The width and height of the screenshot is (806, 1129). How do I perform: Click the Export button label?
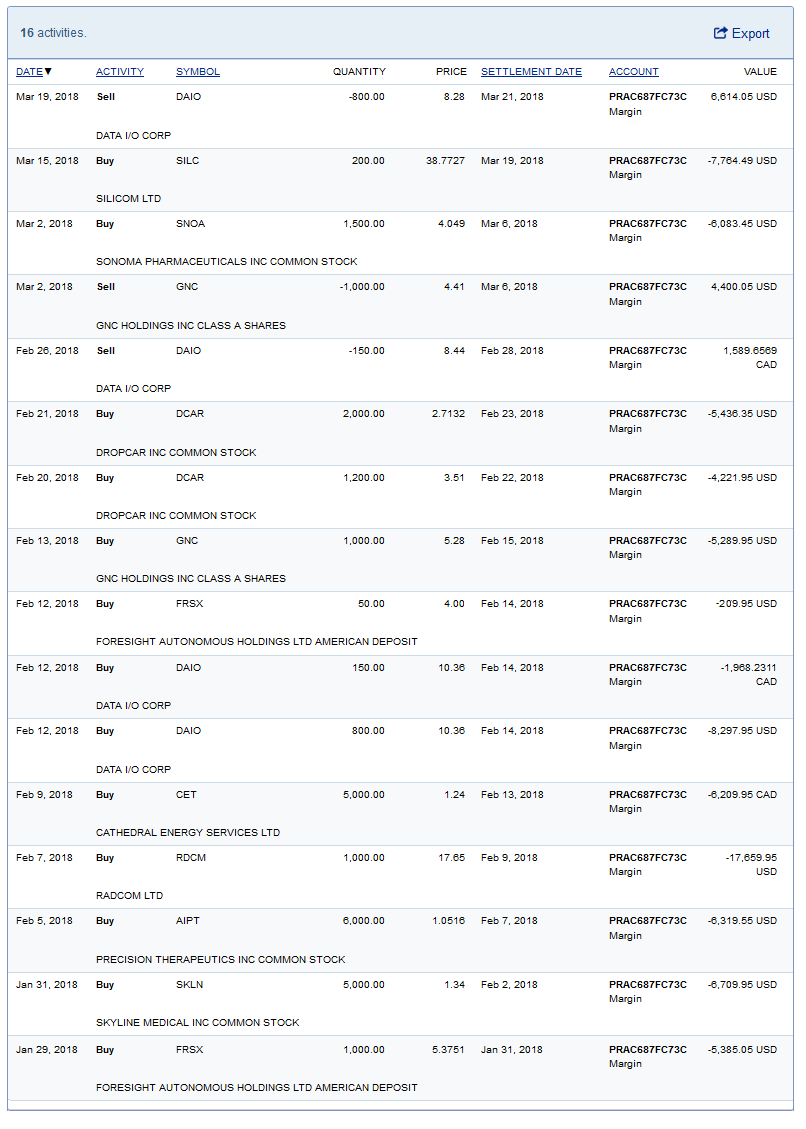click(751, 34)
